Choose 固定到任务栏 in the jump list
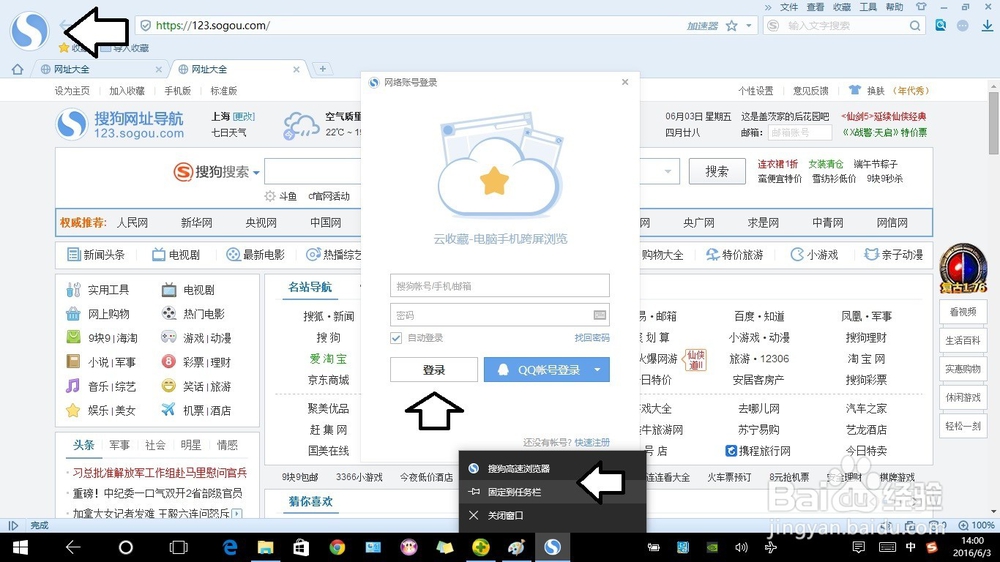 coord(552,492)
